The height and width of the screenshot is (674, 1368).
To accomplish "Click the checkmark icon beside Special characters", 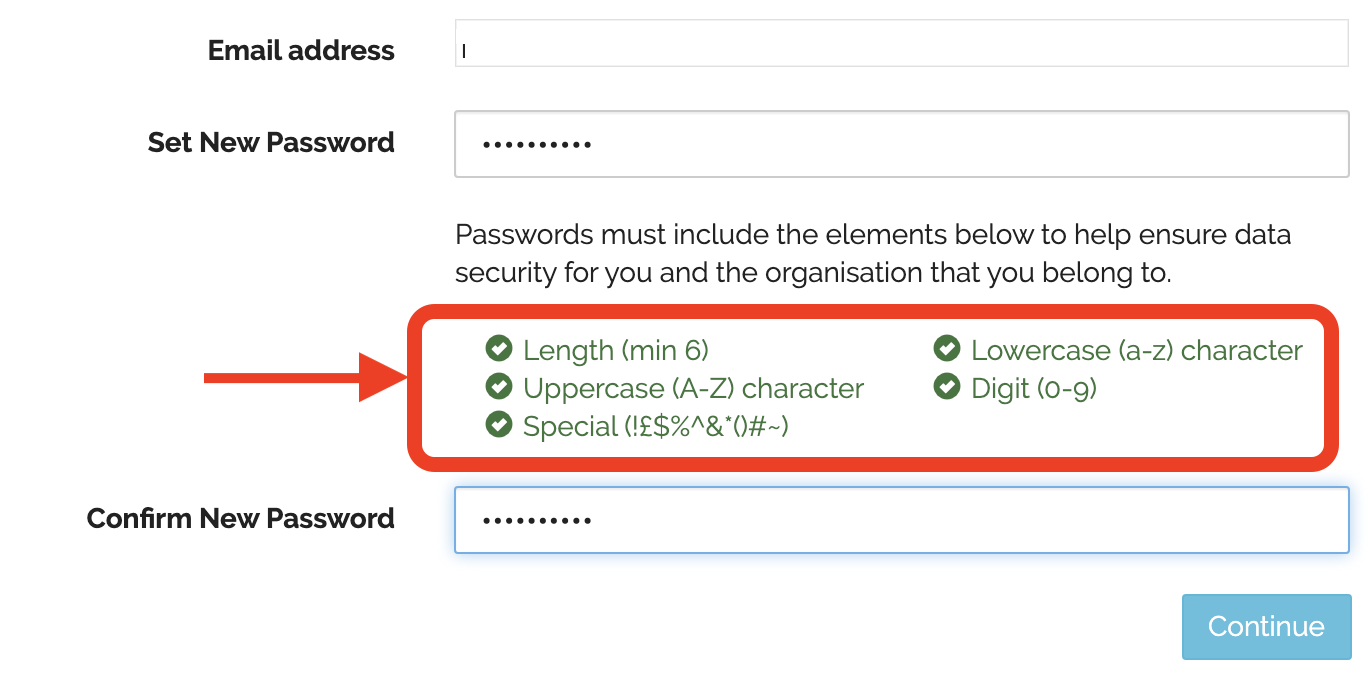I will pyautogui.click(x=498, y=424).
